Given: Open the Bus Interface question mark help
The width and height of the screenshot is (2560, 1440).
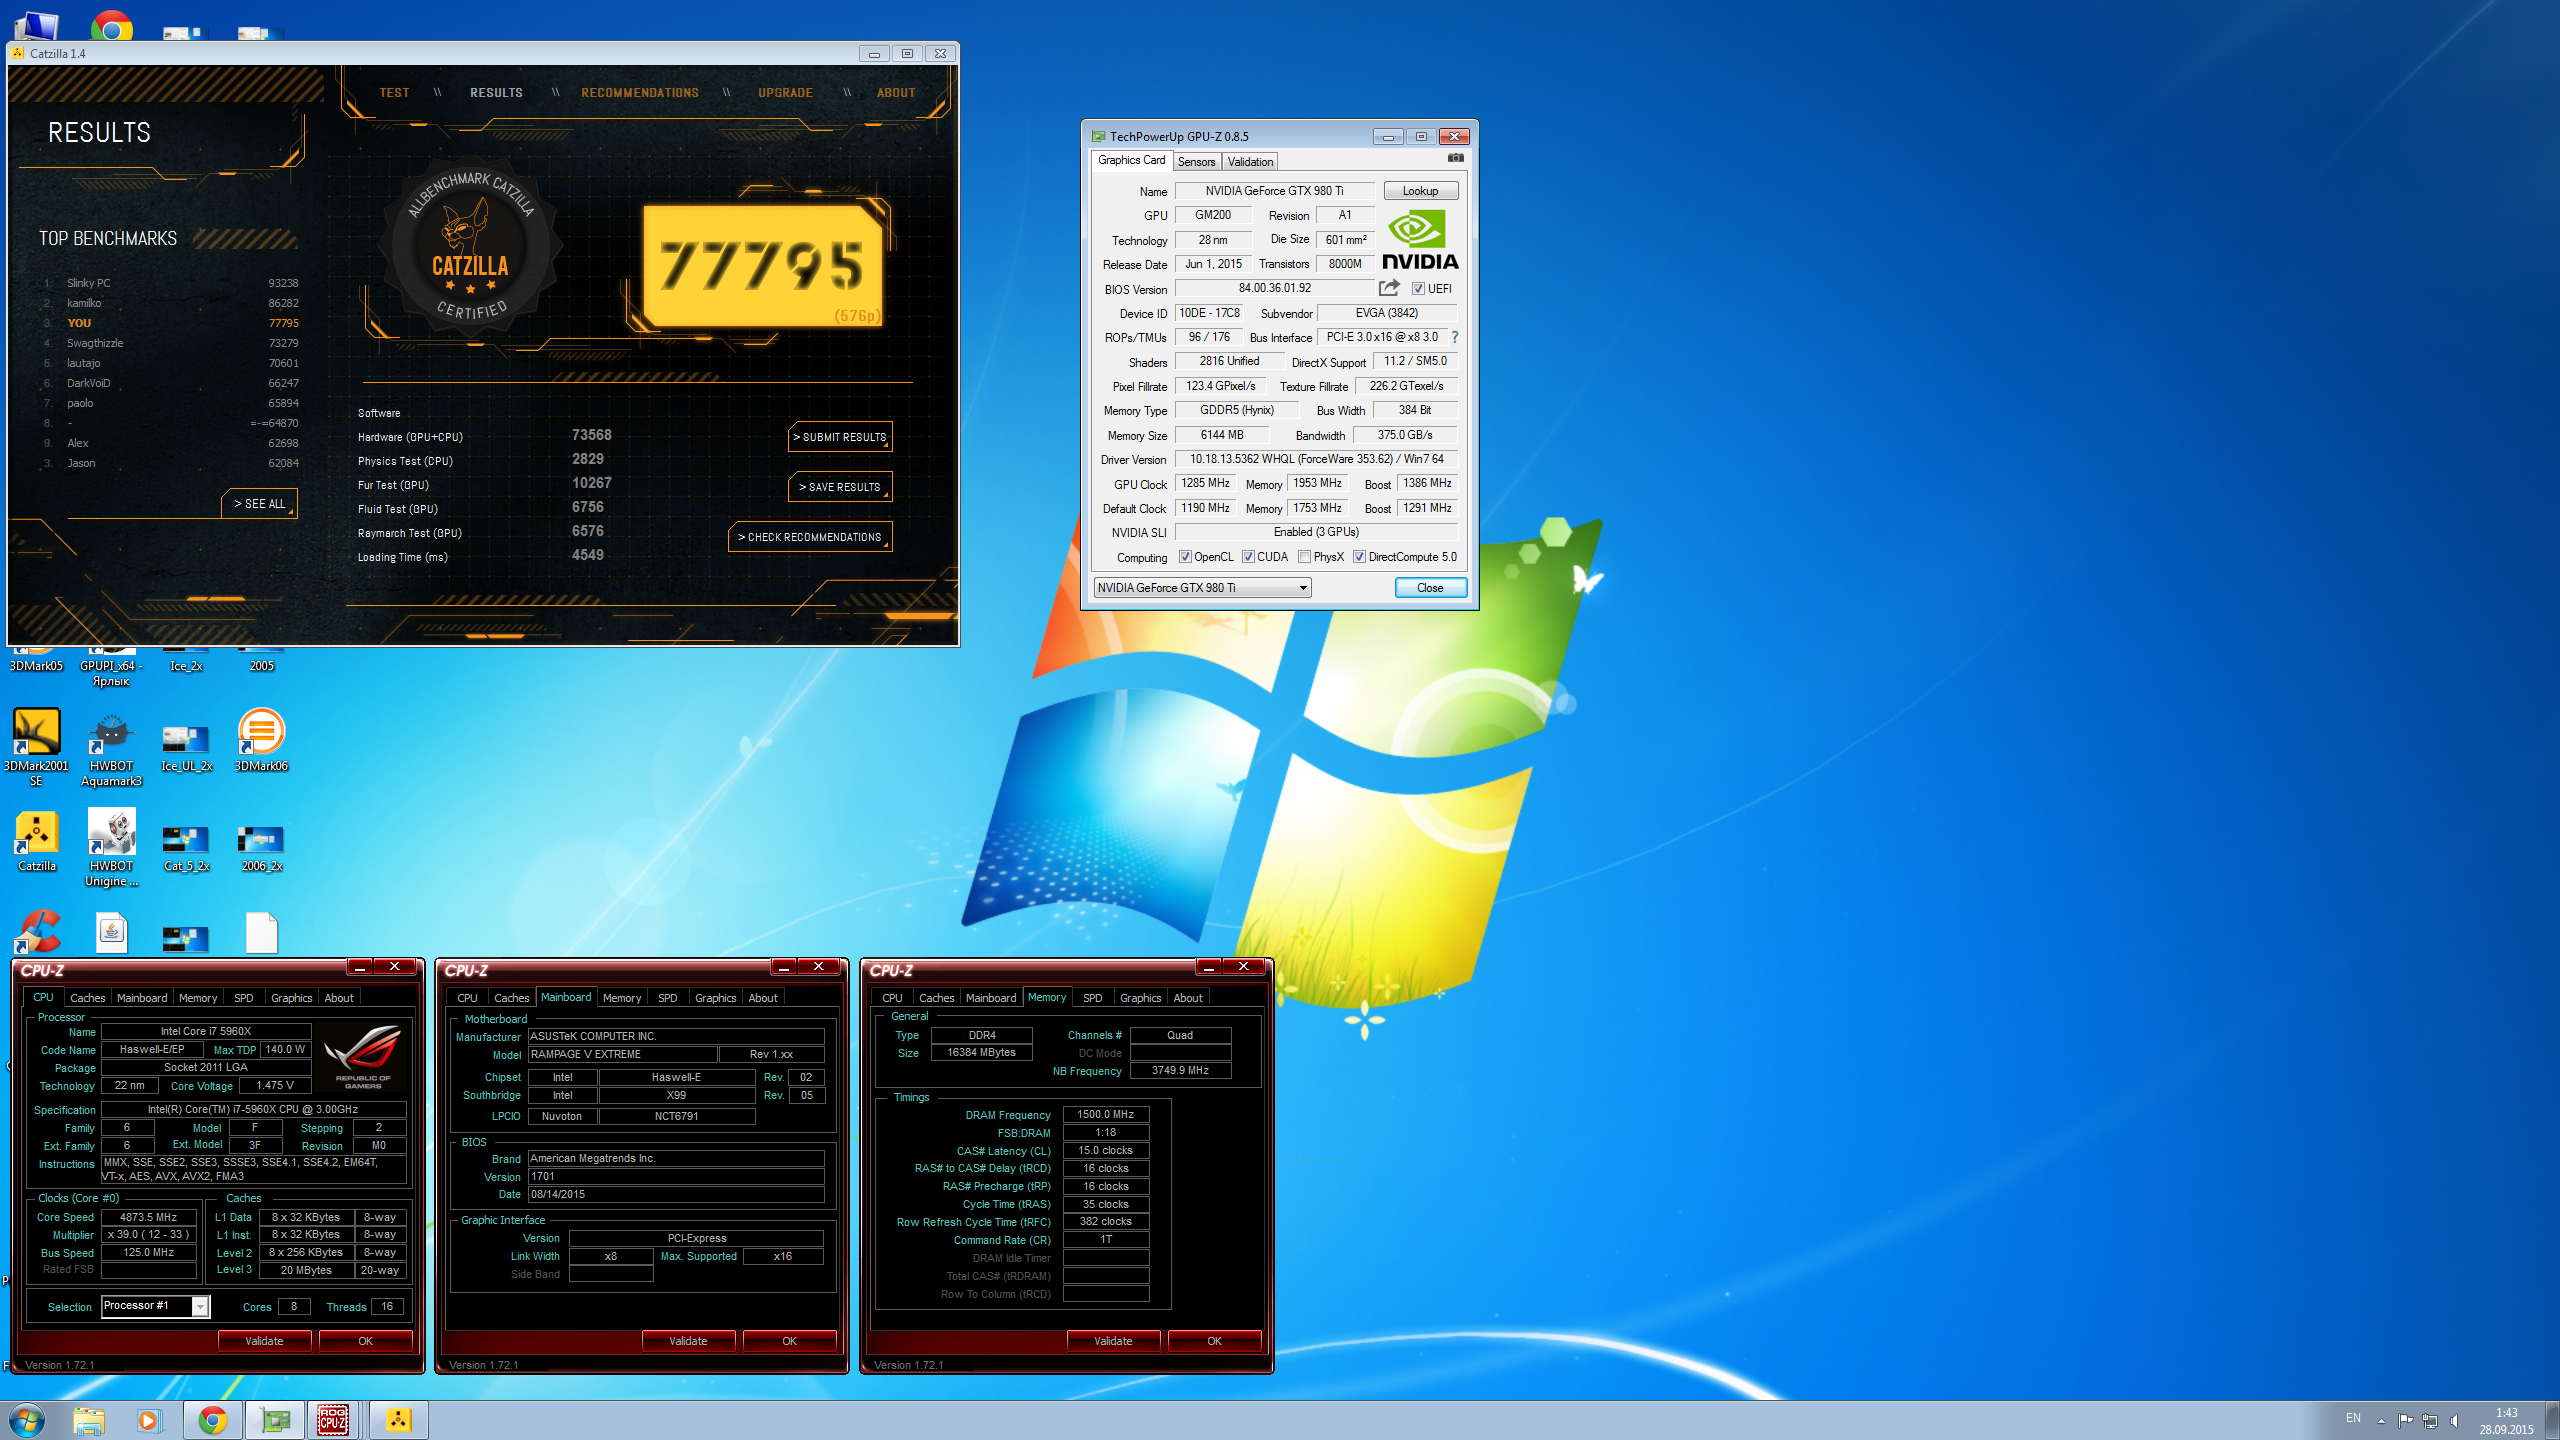Looking at the screenshot, I should (1454, 337).
